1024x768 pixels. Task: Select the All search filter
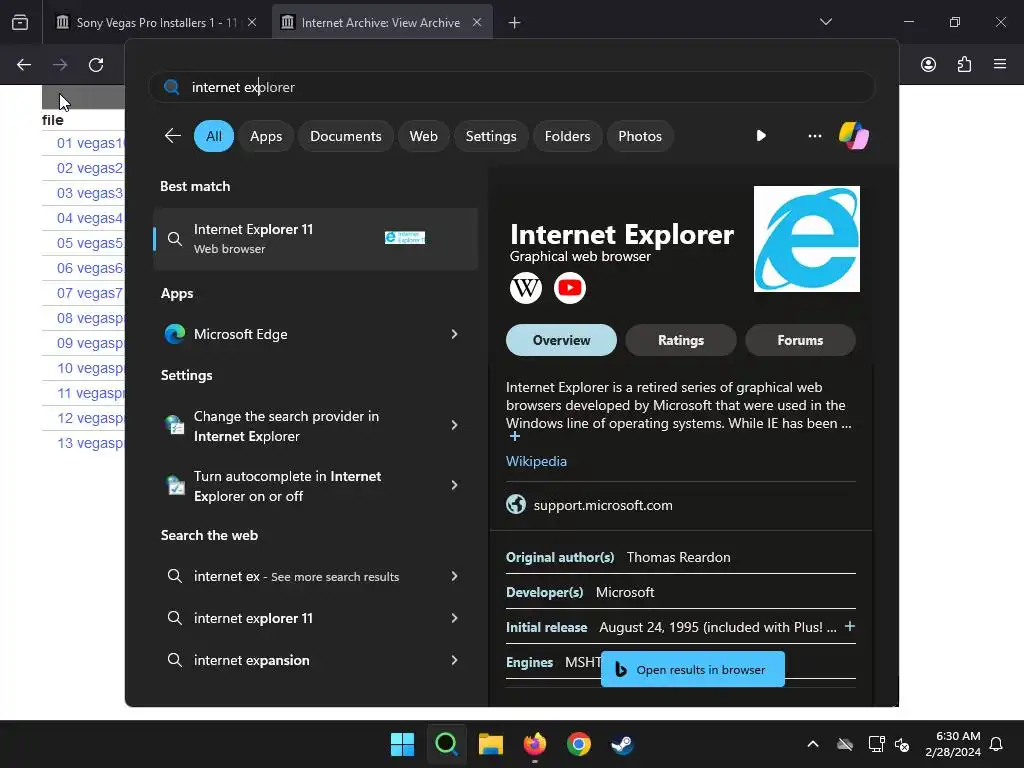(214, 136)
